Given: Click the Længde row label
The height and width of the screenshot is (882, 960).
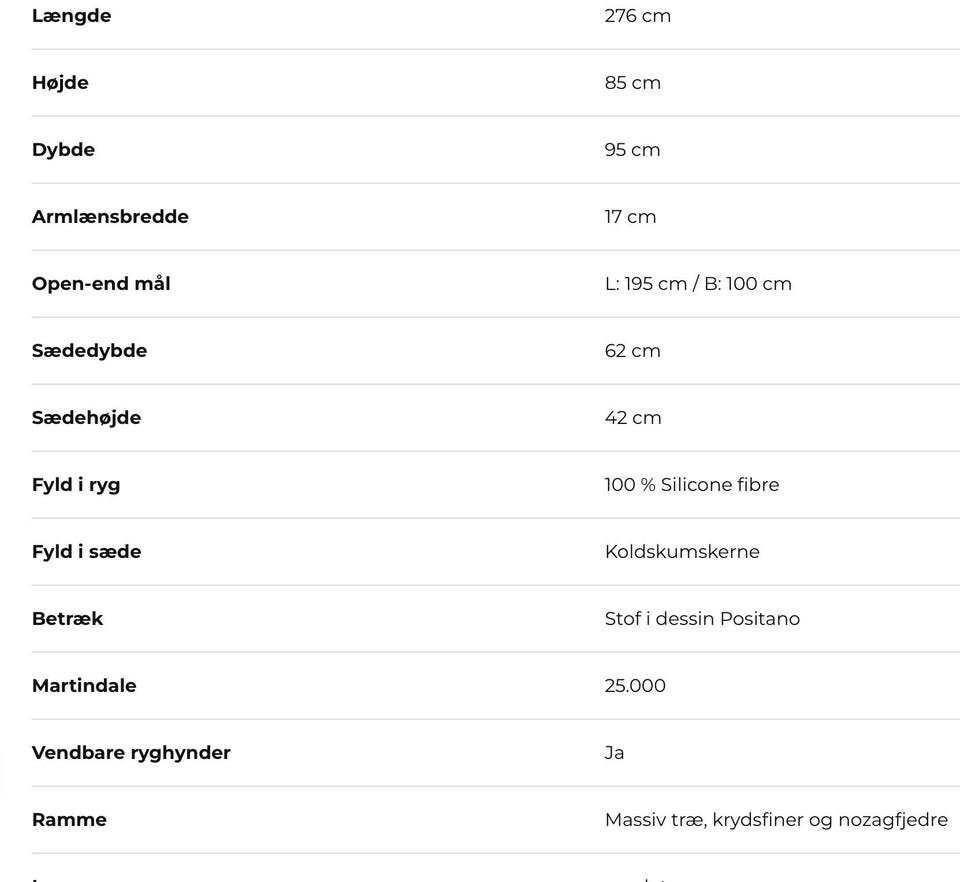Looking at the screenshot, I should click(71, 16).
